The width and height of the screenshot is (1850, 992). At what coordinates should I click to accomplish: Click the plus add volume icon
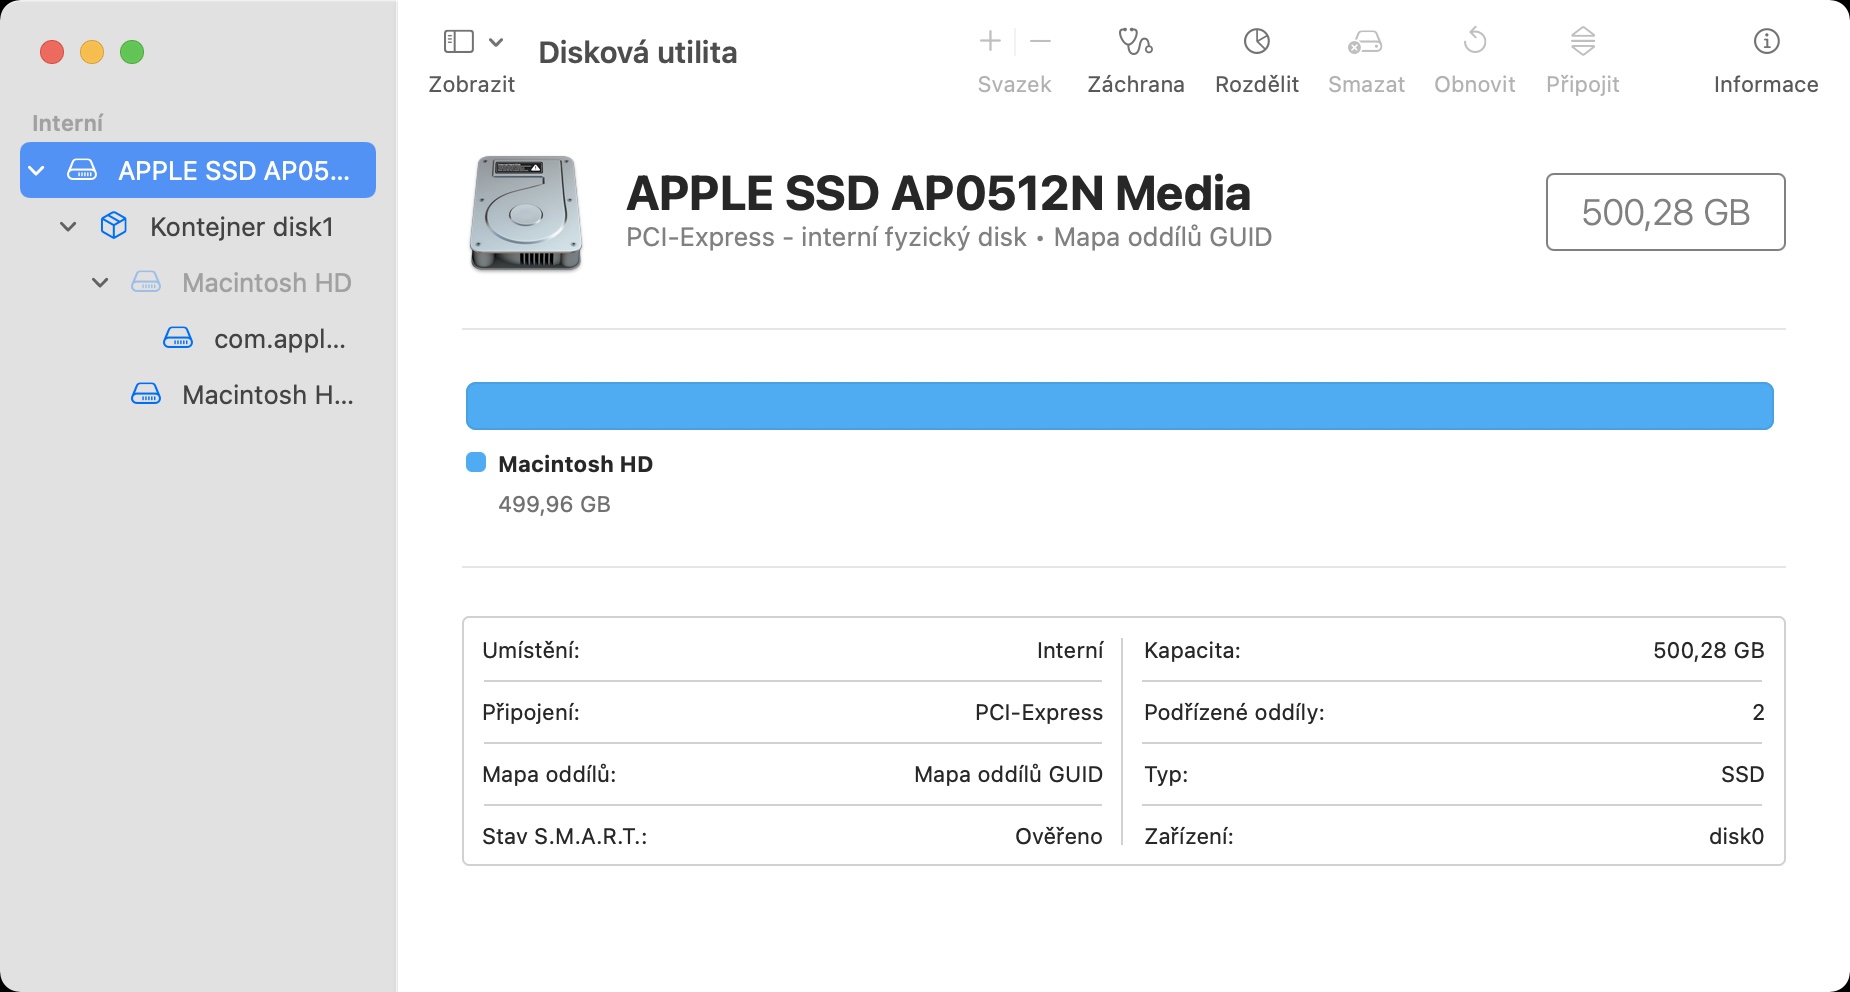coord(990,41)
